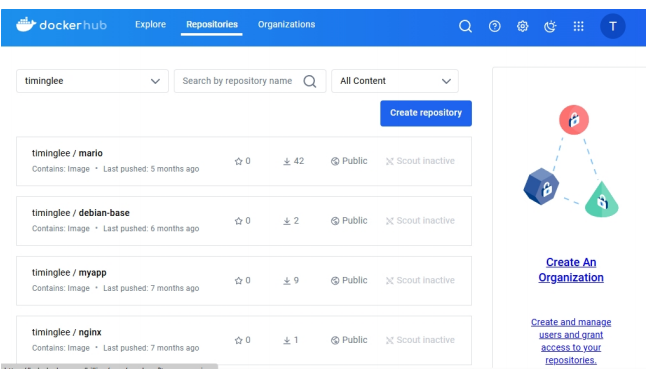Click the star icon for myapp

coord(238,281)
